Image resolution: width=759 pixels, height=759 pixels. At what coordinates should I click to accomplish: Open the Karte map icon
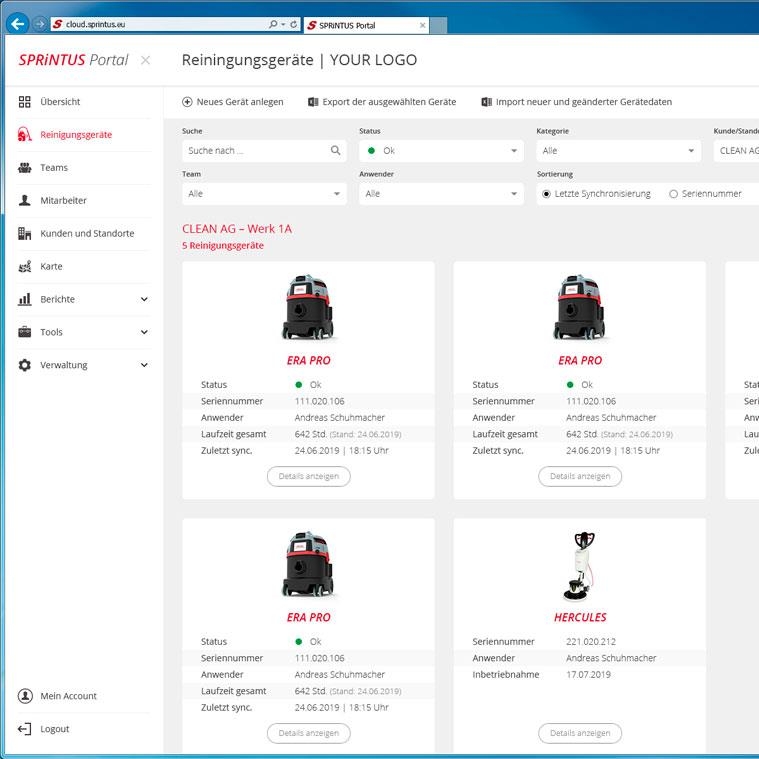tap(24, 266)
